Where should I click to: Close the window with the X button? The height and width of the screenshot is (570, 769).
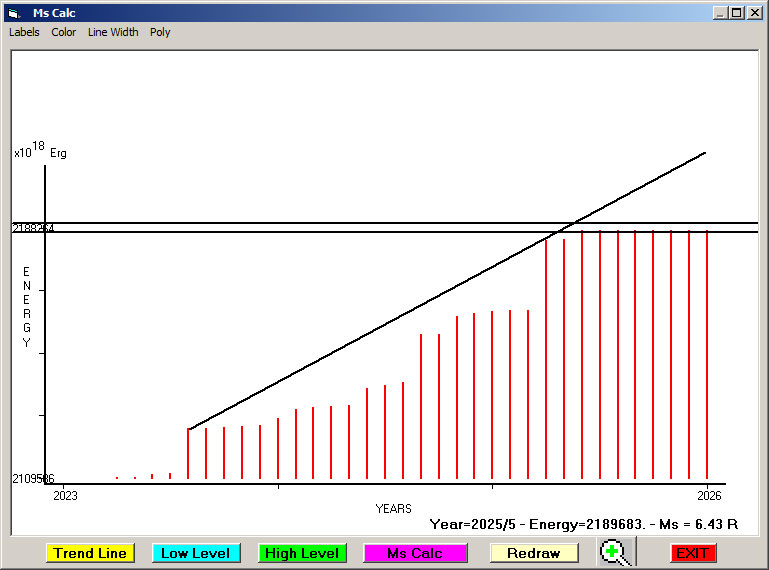755,13
